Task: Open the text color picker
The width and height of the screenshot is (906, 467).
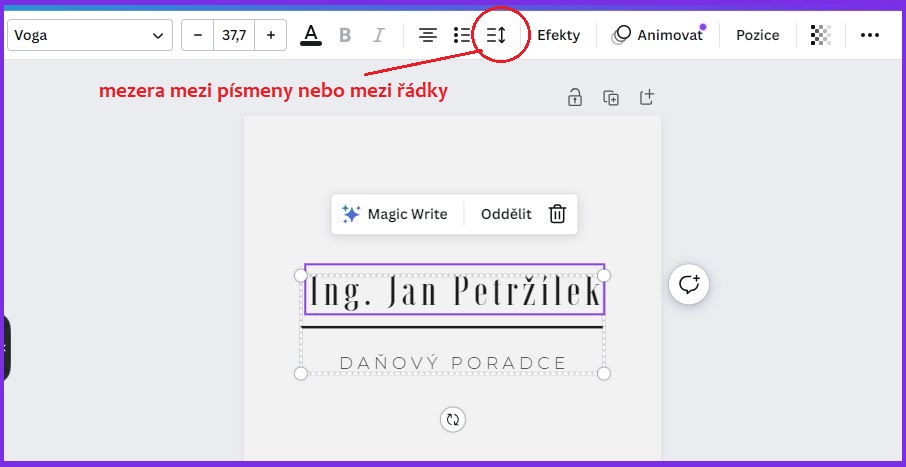Action: pyautogui.click(x=311, y=35)
